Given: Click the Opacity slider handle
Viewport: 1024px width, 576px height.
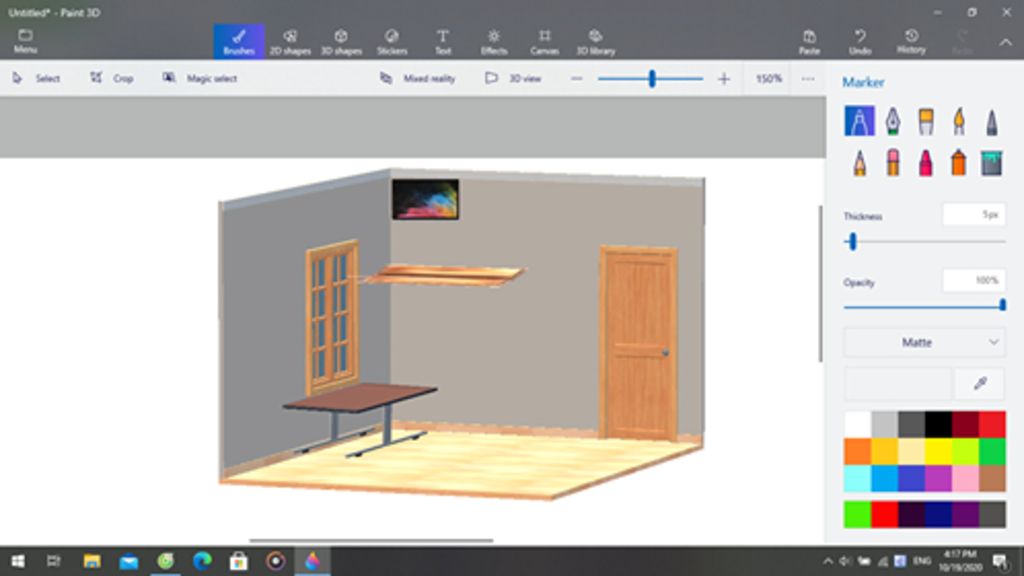Looking at the screenshot, I should pyautogui.click(x=1002, y=306).
